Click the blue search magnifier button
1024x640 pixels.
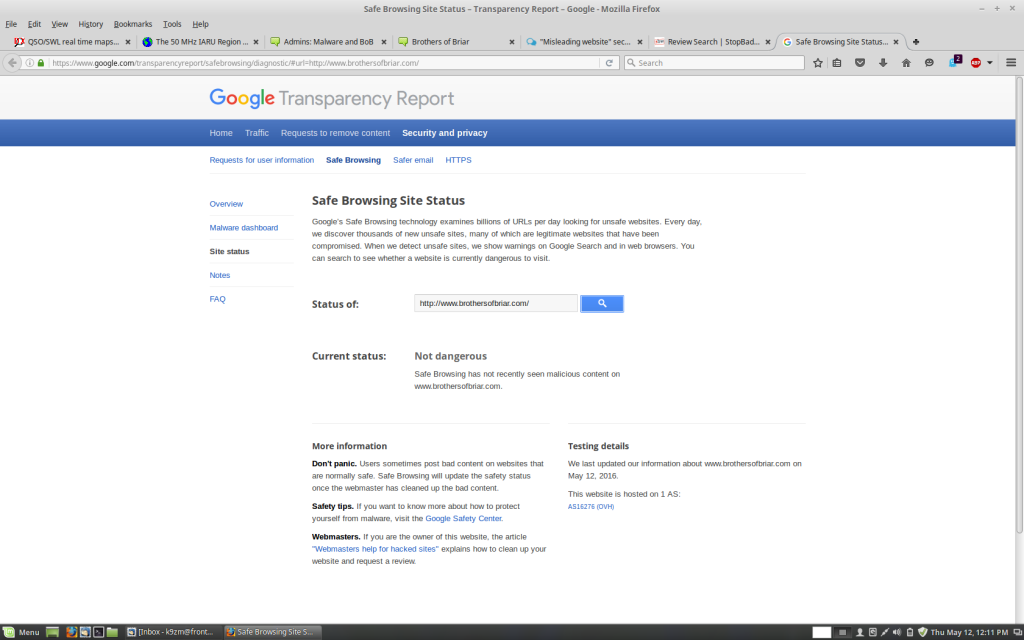pyautogui.click(x=601, y=303)
